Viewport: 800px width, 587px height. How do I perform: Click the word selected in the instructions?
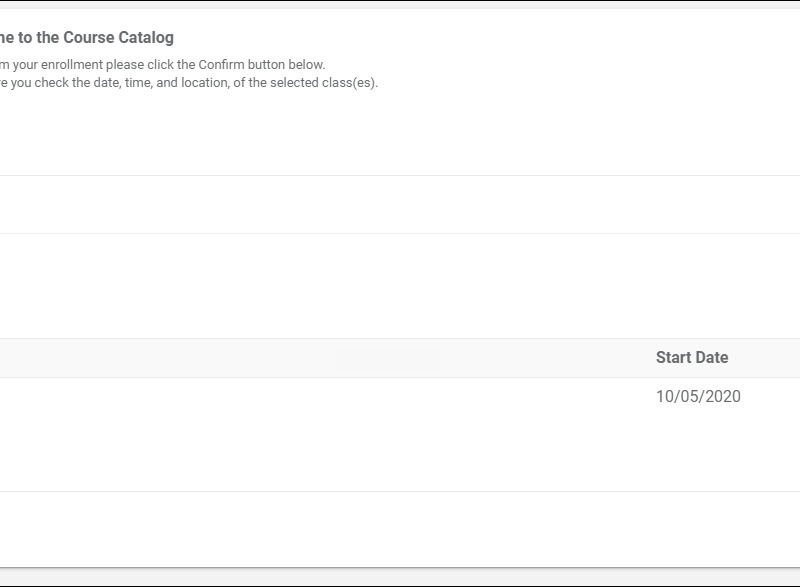click(x=294, y=83)
